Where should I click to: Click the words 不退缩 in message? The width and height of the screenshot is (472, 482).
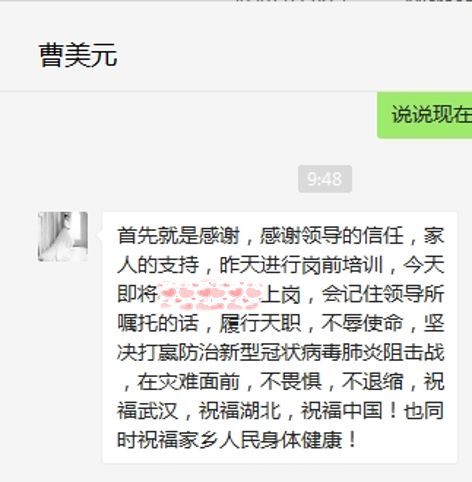372,382
